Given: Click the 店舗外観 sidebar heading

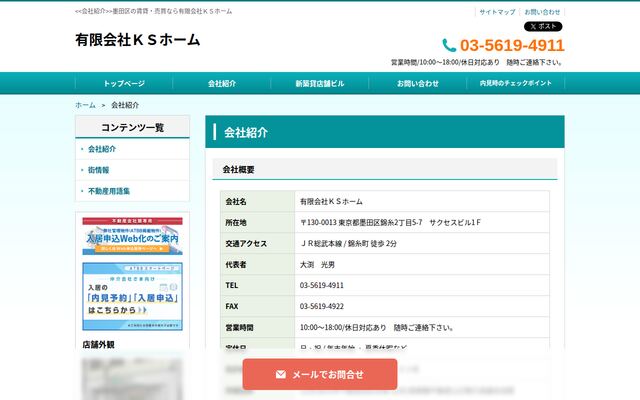Looking at the screenshot, I should coord(98,345).
